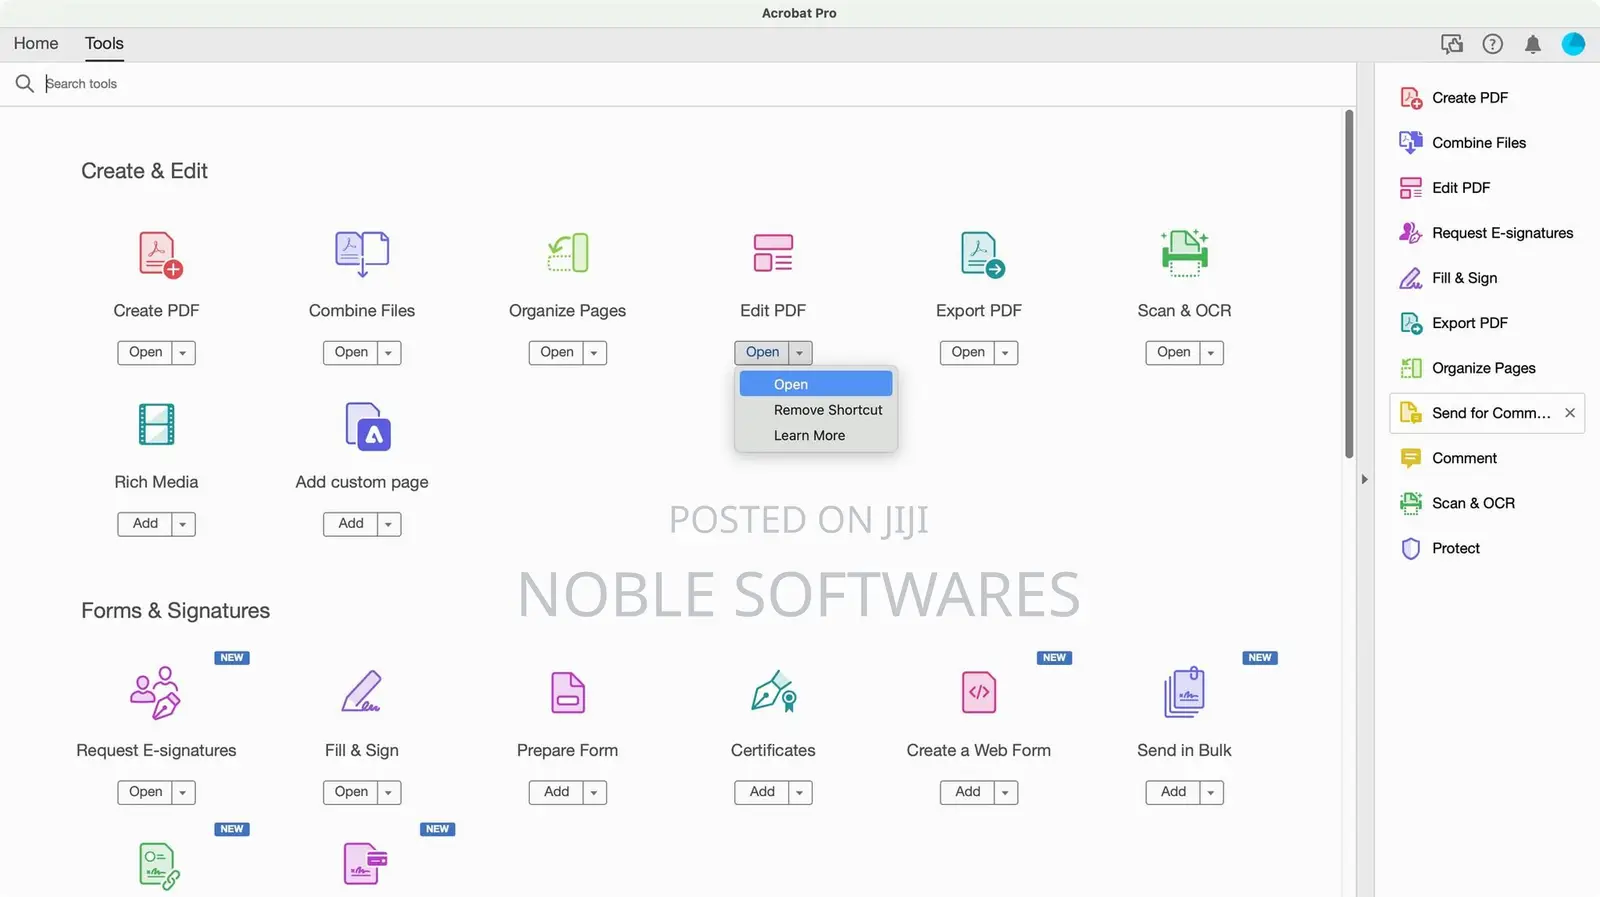Click Open button under Combine Files
This screenshot has width=1600, height=897.
click(x=351, y=353)
